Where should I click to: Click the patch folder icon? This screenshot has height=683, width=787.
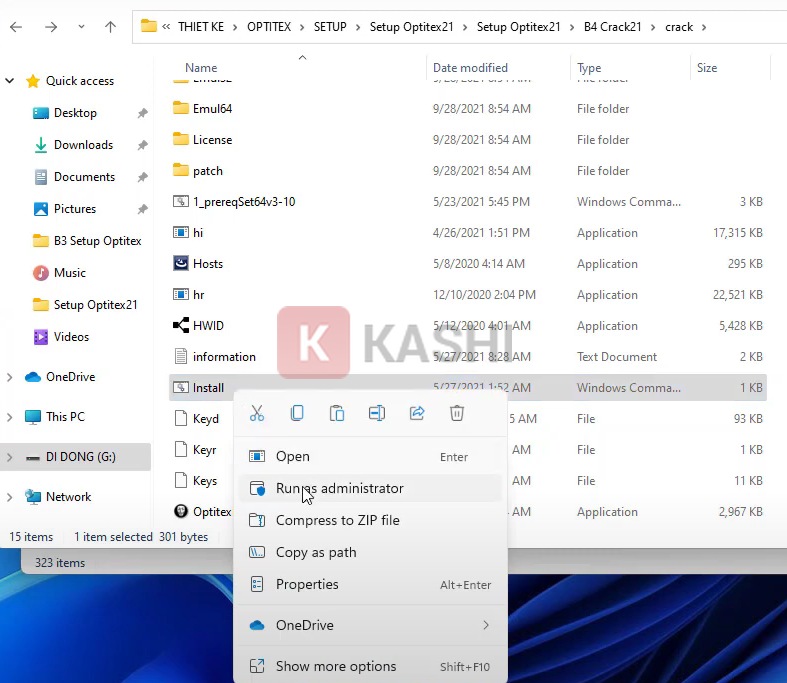coord(181,170)
